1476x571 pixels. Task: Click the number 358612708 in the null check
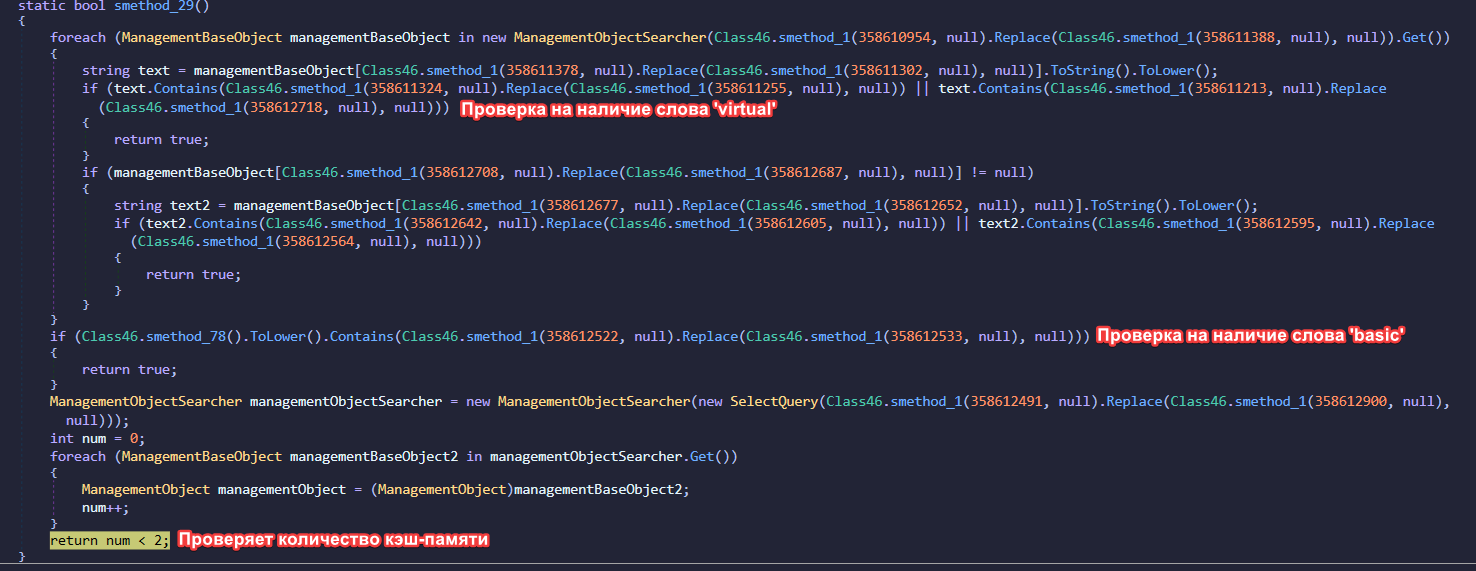[466, 172]
